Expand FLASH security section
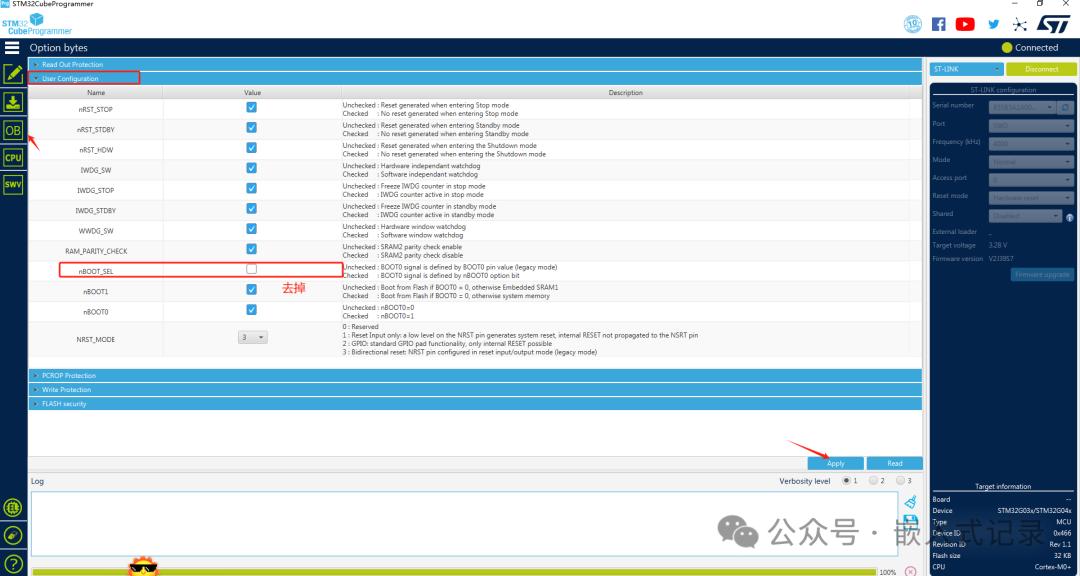Screen dimensions: 1080x576 [x=475, y=404]
